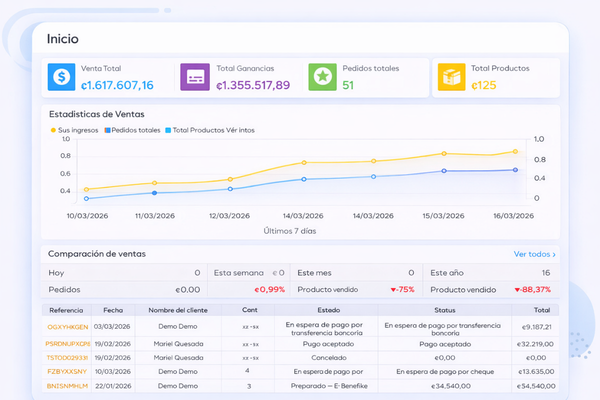The width and height of the screenshot is (600, 400).
Task: Click the green star Pedidos totales icon
Action: point(323,77)
